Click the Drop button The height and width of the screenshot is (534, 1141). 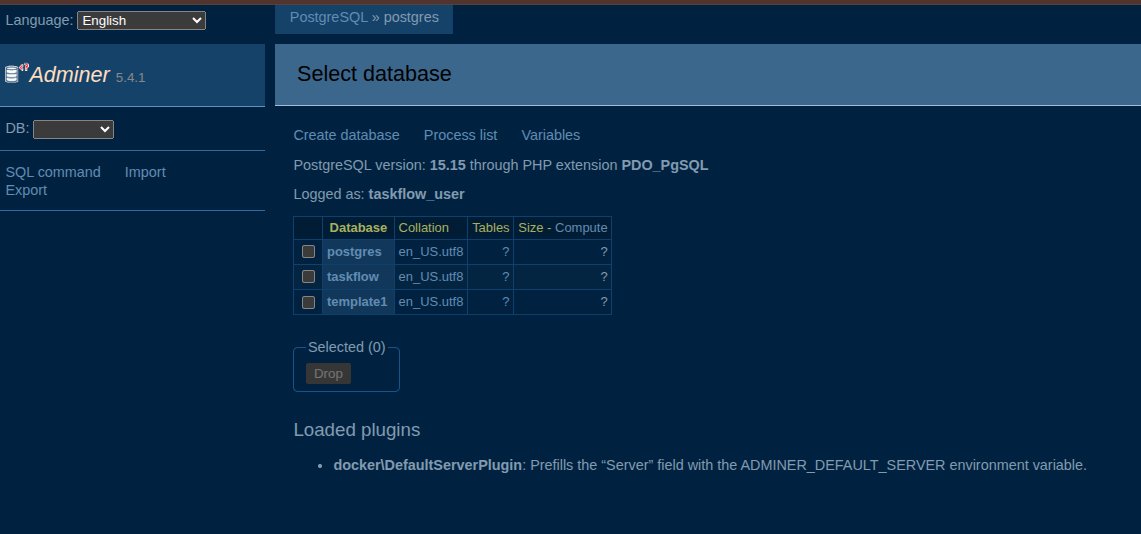pos(328,373)
